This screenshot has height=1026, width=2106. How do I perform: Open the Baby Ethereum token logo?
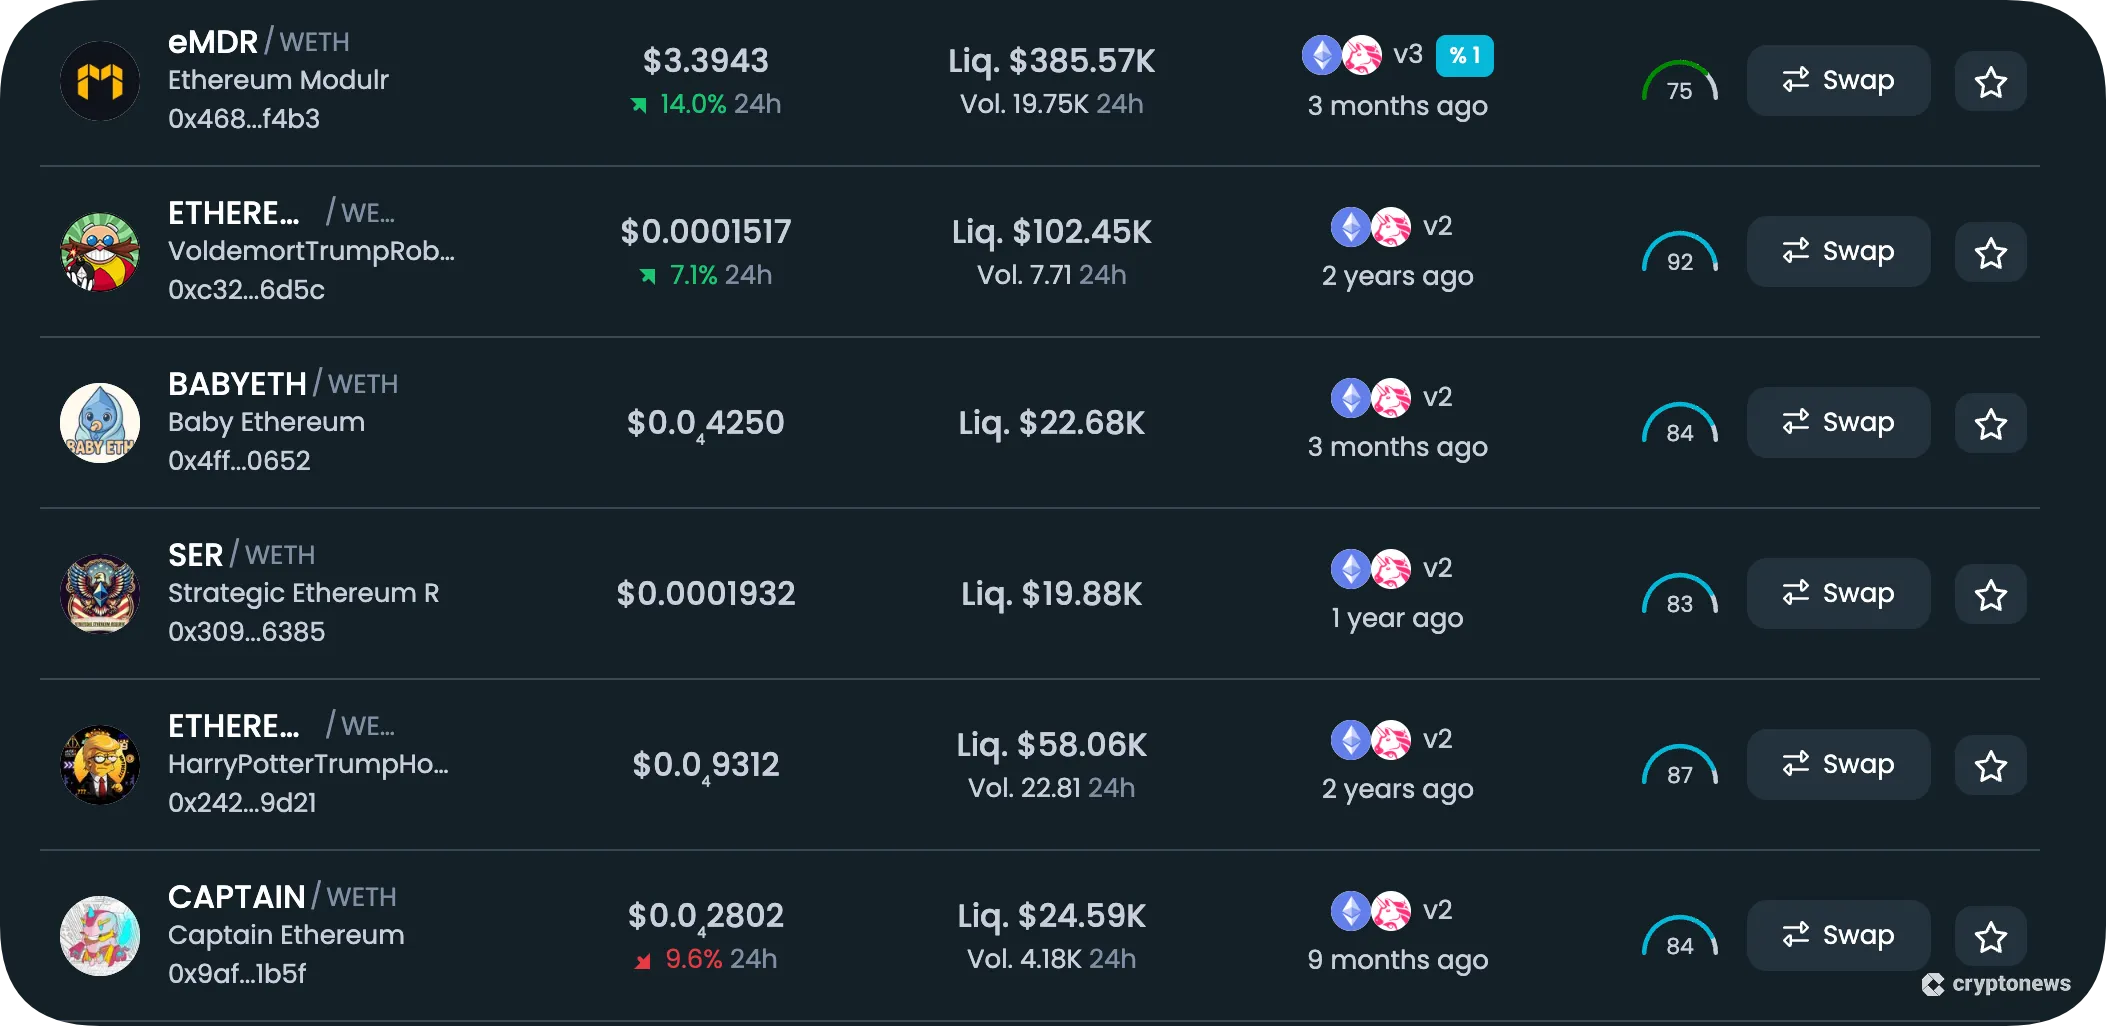point(100,423)
